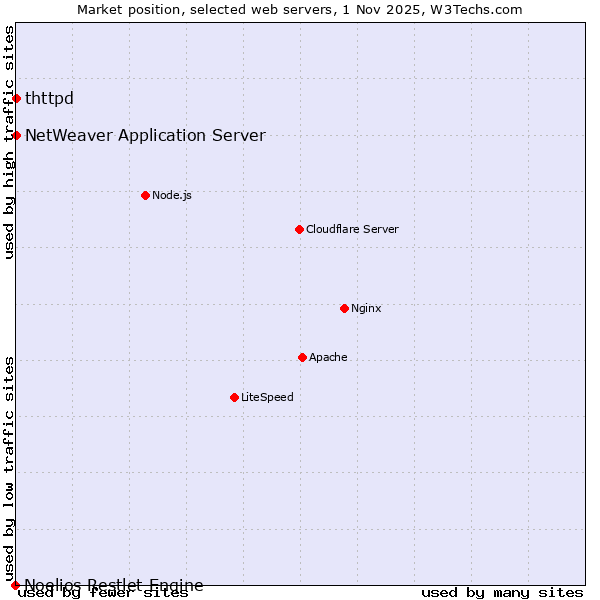Viewport: 600px width, 600px height.
Task: Click the 'used by high traffic sites' axis label
Action: pyautogui.click(x=9, y=142)
